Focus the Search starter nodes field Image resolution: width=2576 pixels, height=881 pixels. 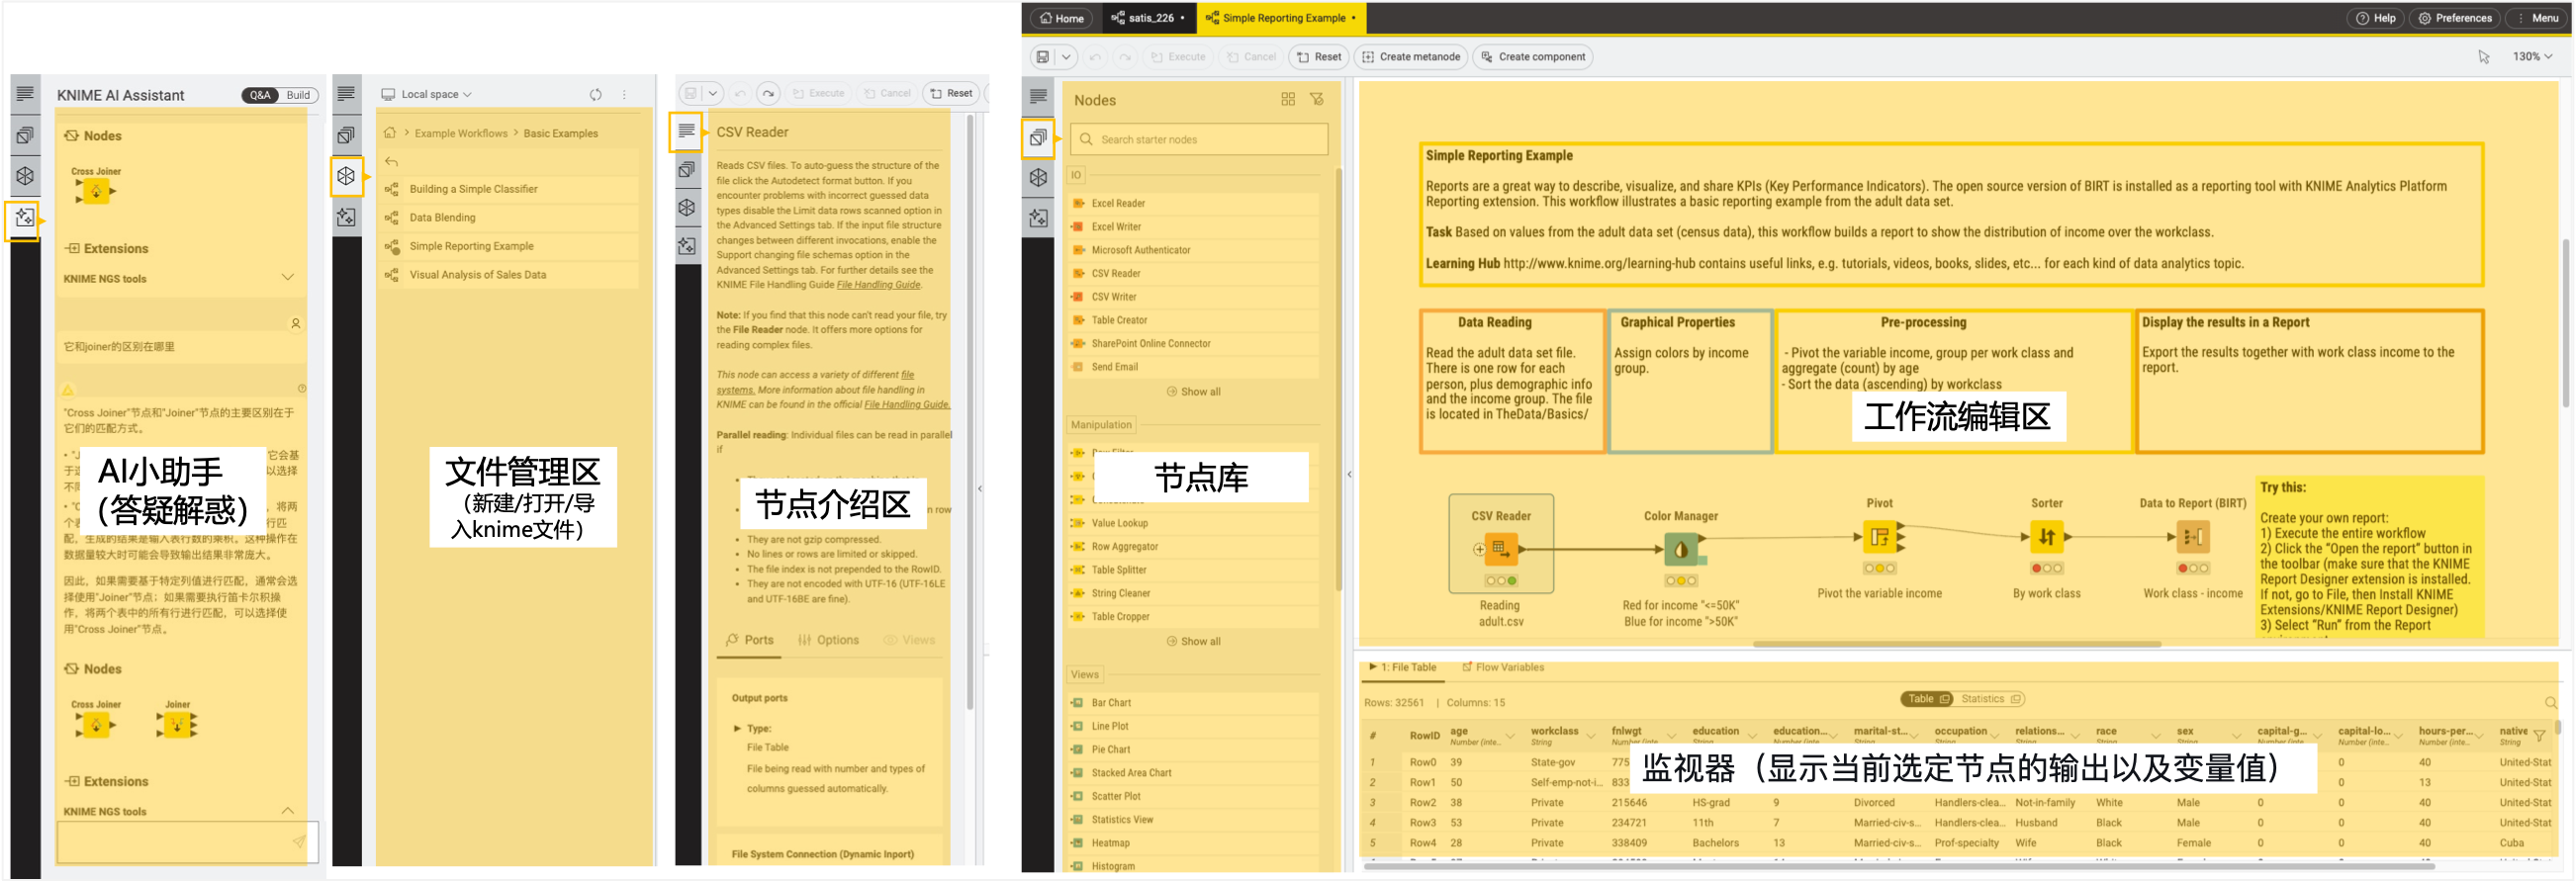1199,139
